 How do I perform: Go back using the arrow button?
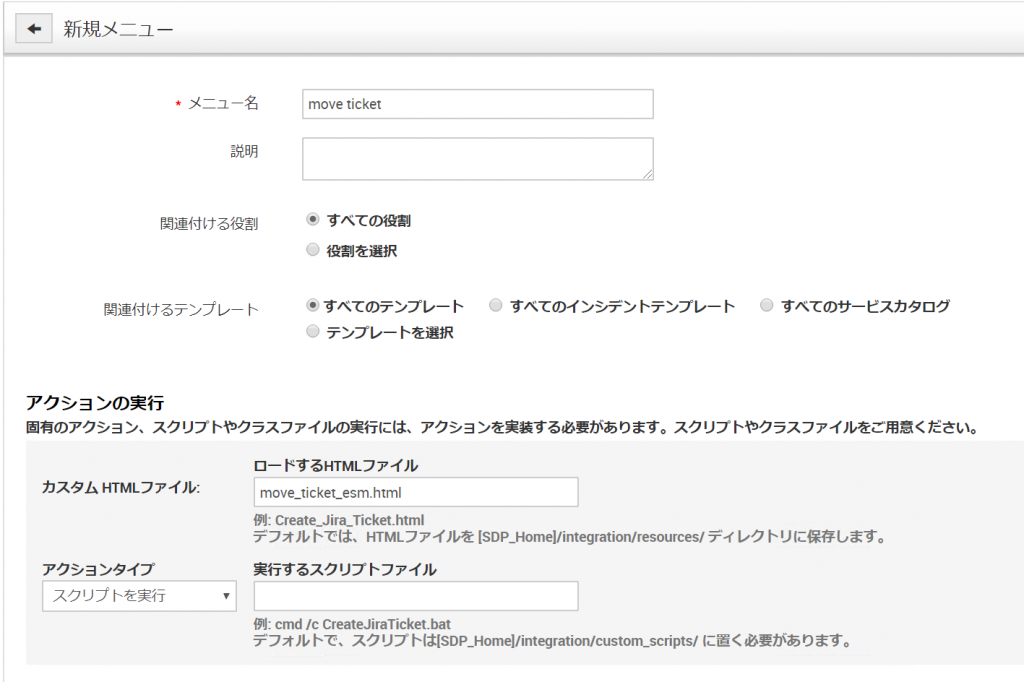tap(34, 29)
